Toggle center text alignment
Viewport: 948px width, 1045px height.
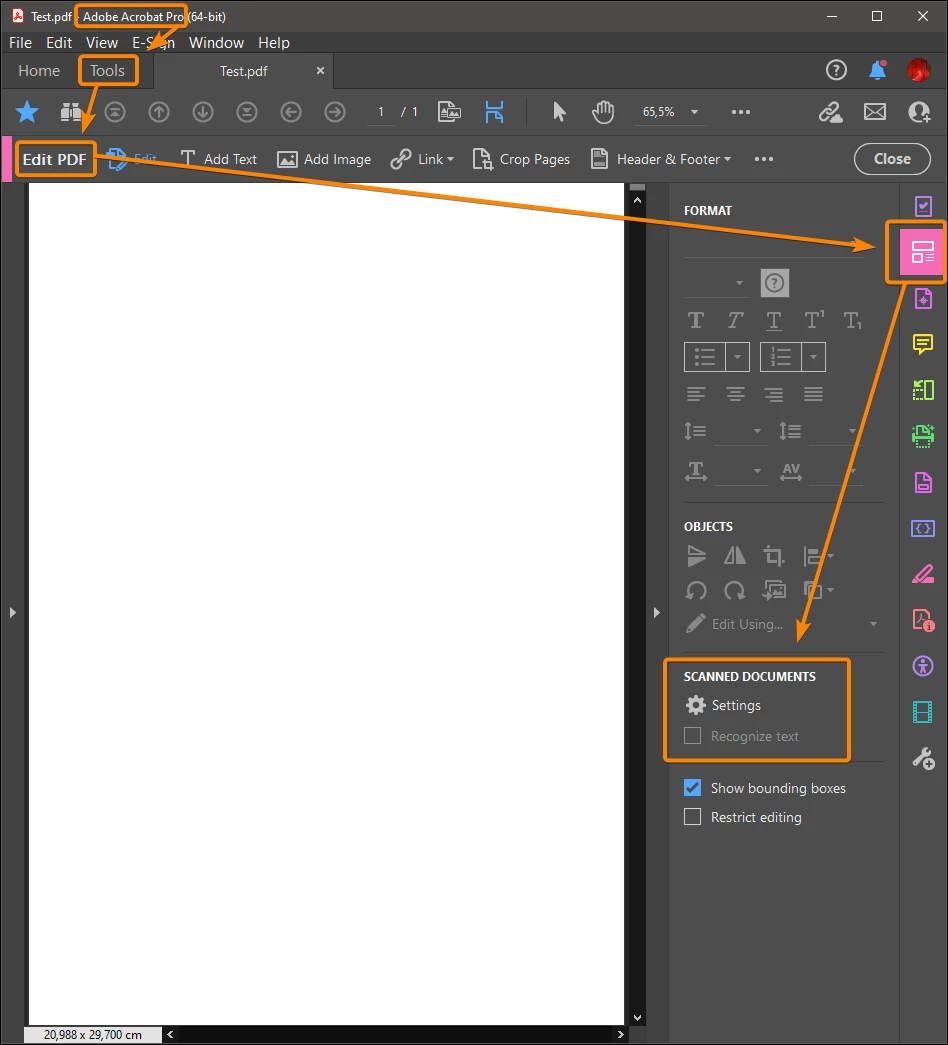click(x=735, y=394)
